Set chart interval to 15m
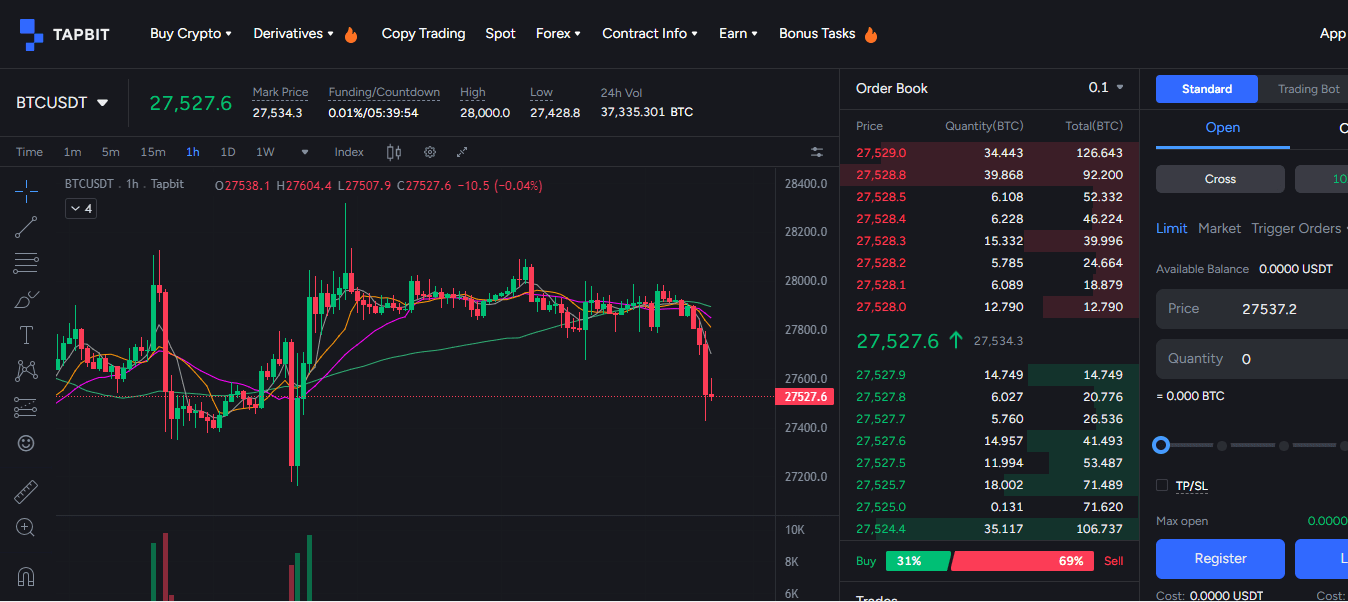The image size is (1348, 602). coord(153,152)
